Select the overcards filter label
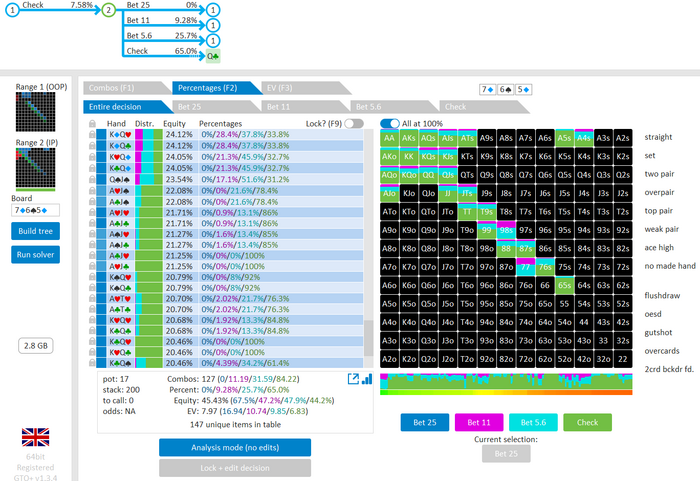This screenshot has width=700, height=481. point(662,351)
